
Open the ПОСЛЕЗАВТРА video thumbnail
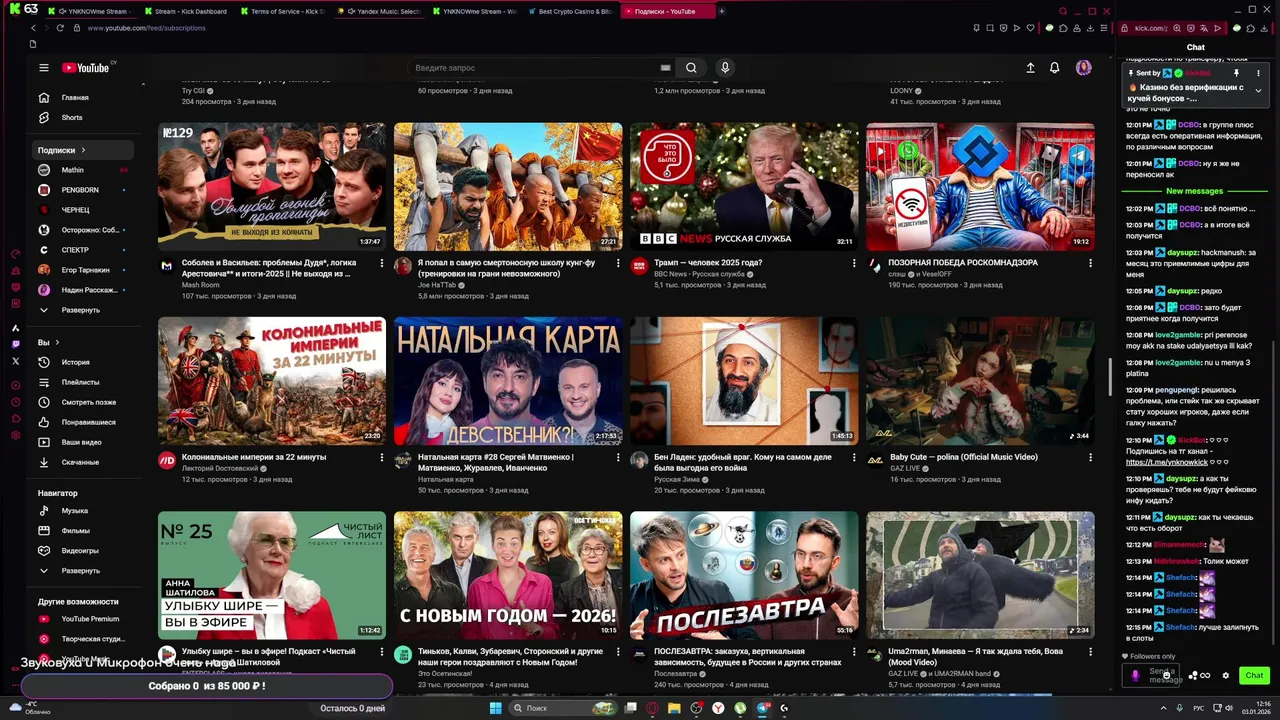pos(744,575)
